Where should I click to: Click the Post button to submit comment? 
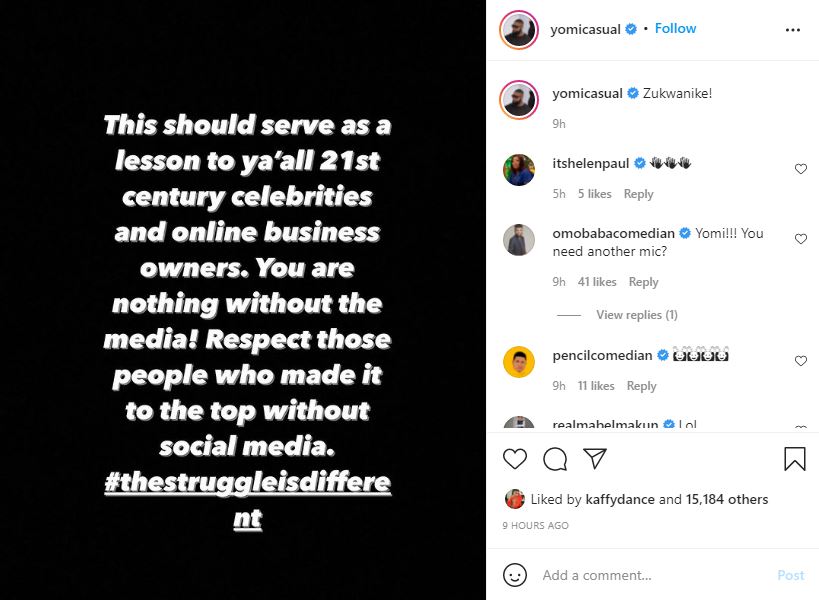[790, 575]
